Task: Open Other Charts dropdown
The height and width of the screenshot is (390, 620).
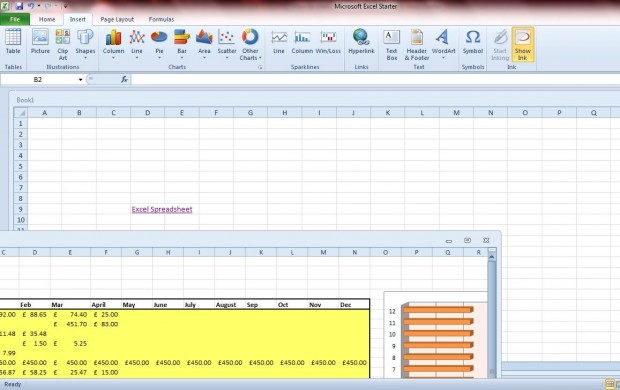Action: (x=250, y=45)
